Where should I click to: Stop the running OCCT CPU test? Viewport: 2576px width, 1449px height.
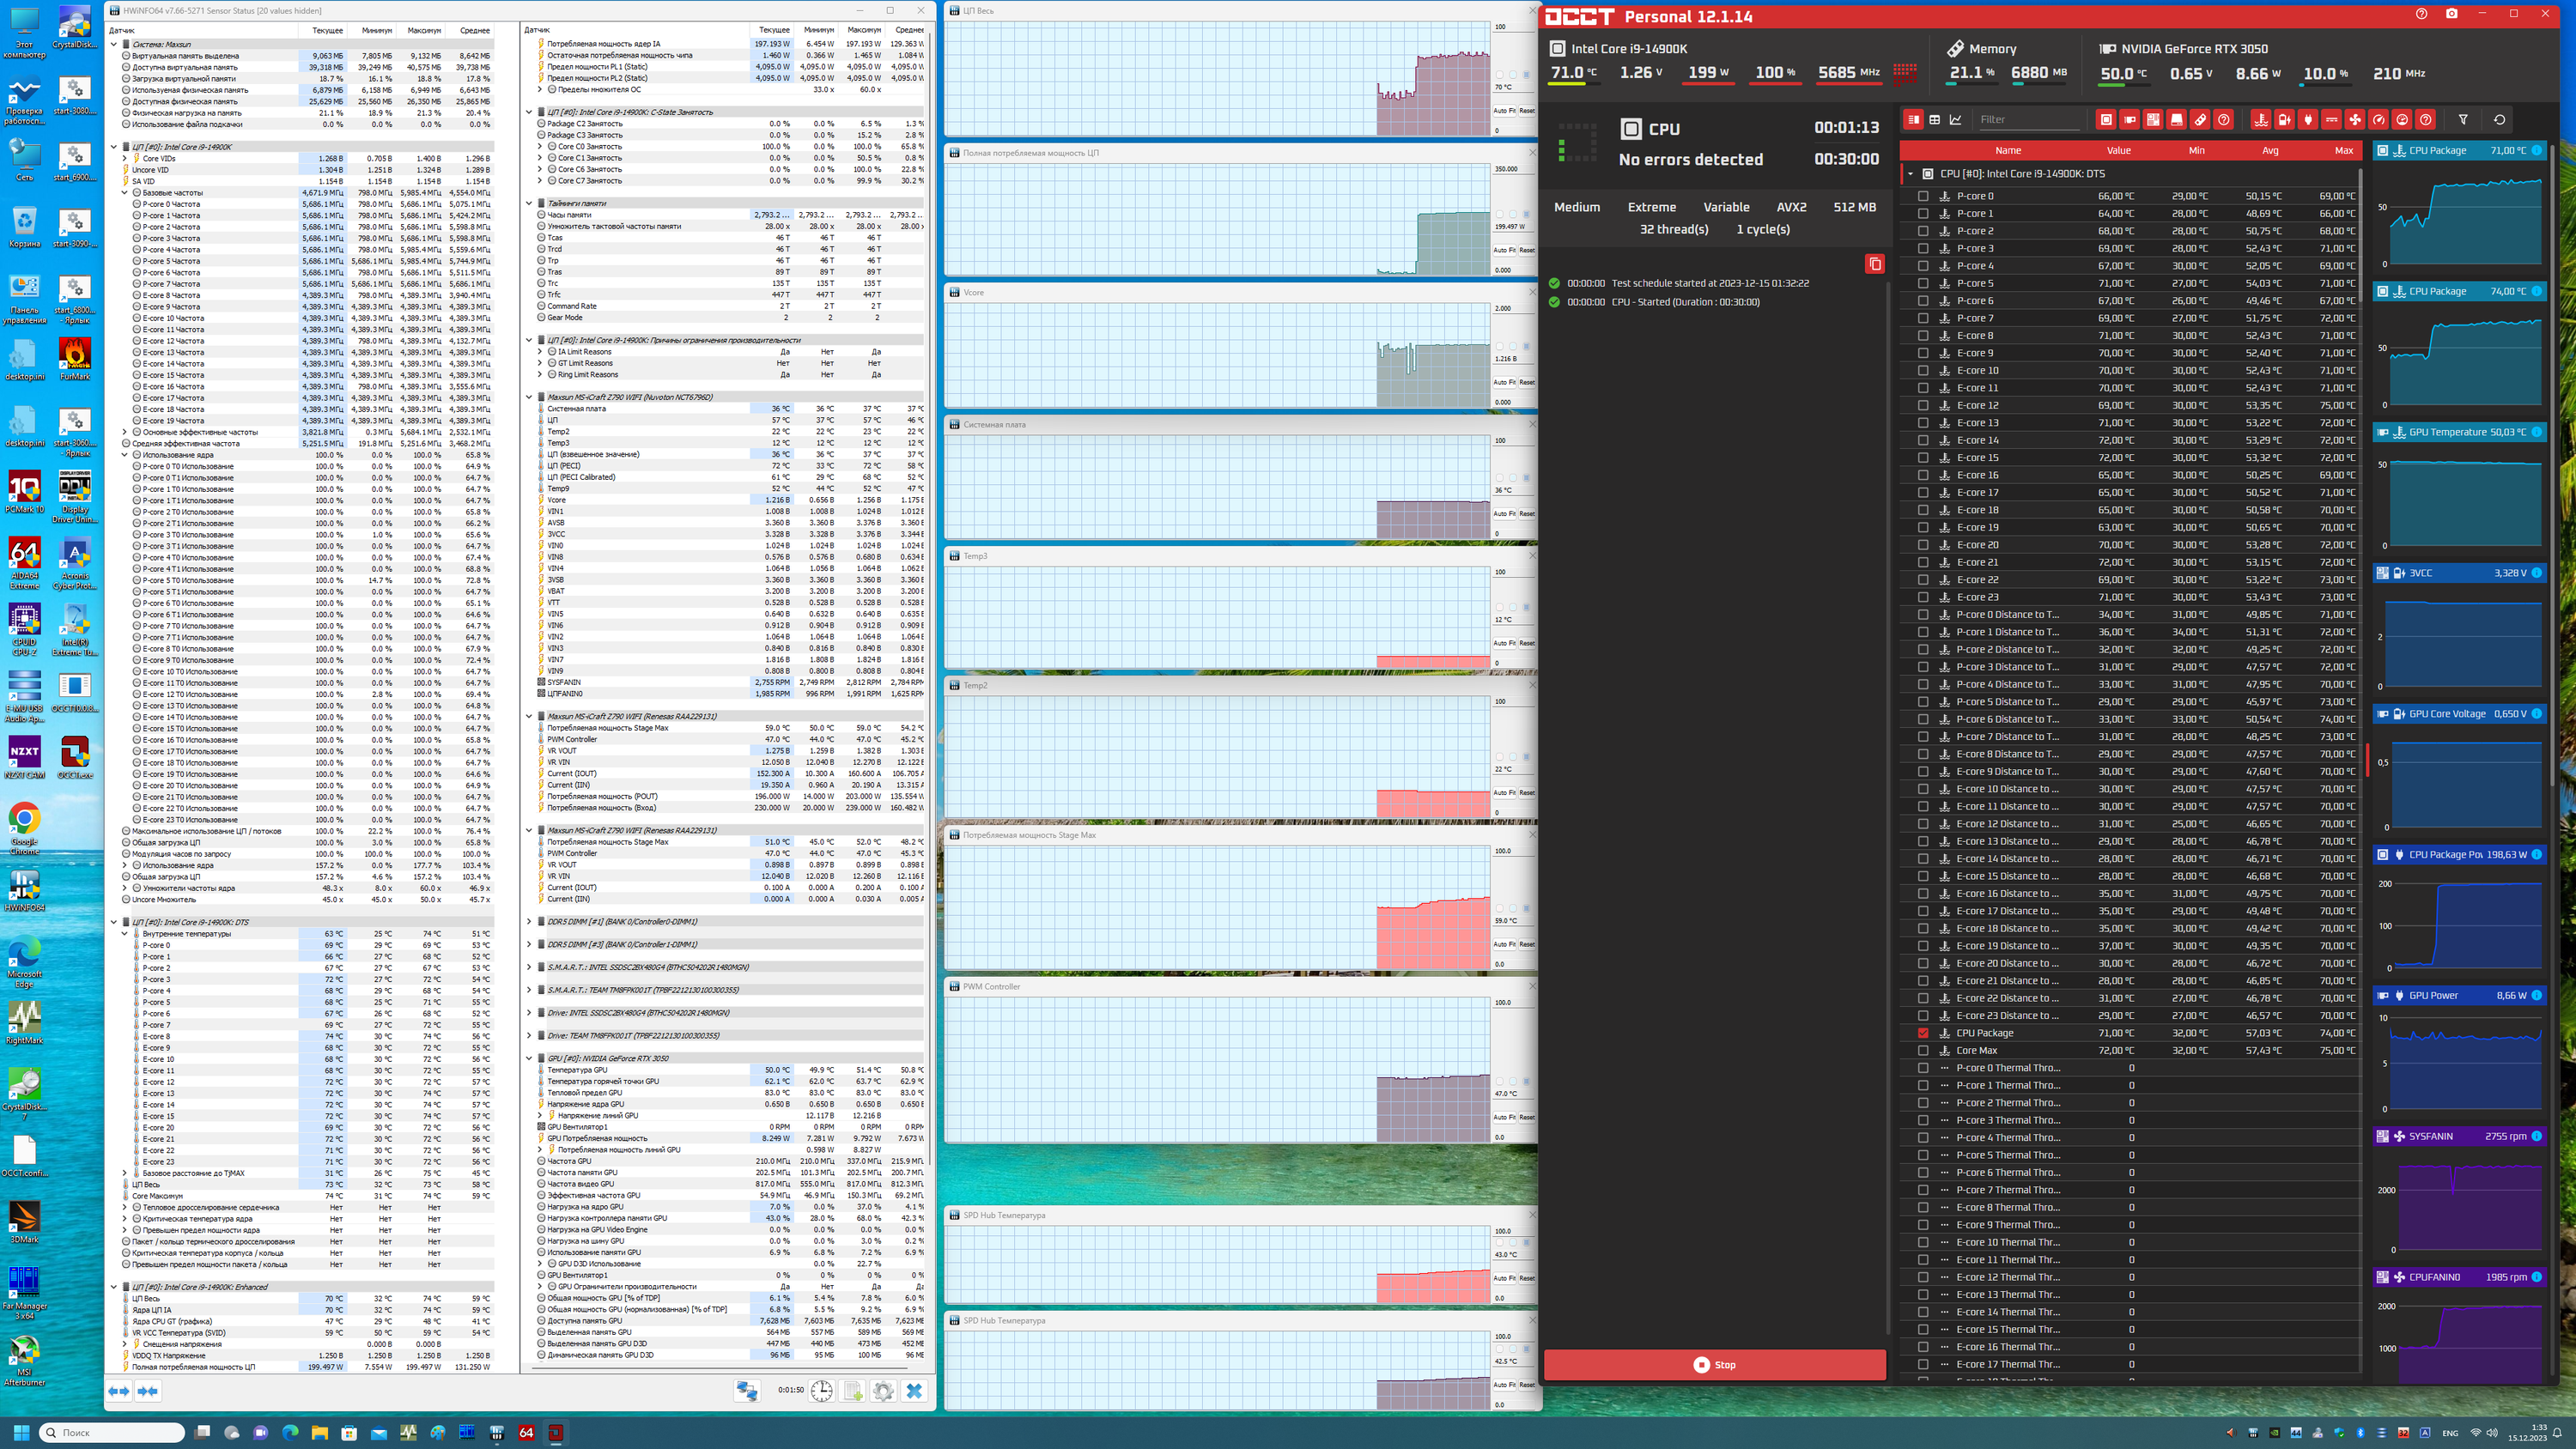click(x=1714, y=1365)
